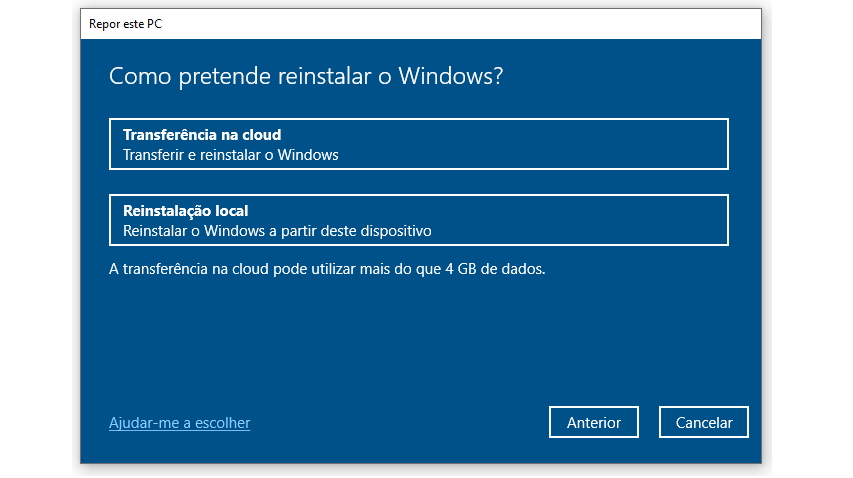Viewport: 853px width, 478px height.
Task: Open the Ajudar-me a escolher link
Action: tap(180, 423)
